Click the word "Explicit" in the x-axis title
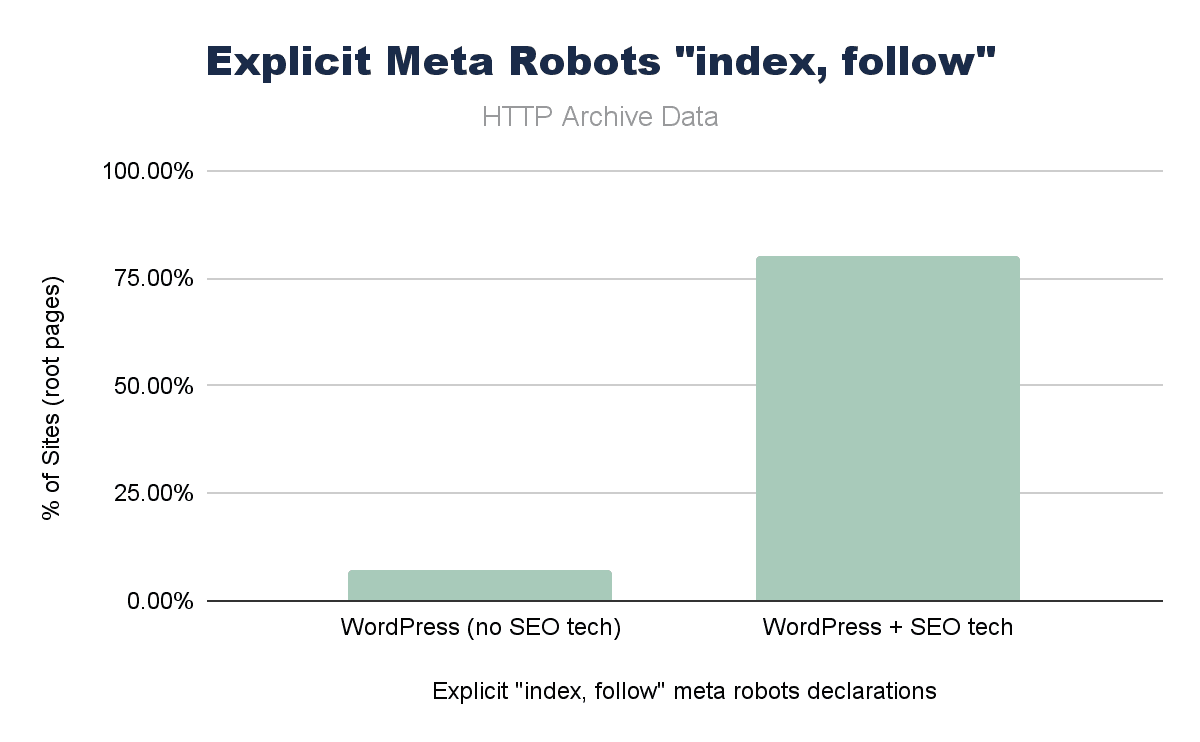 click(469, 691)
